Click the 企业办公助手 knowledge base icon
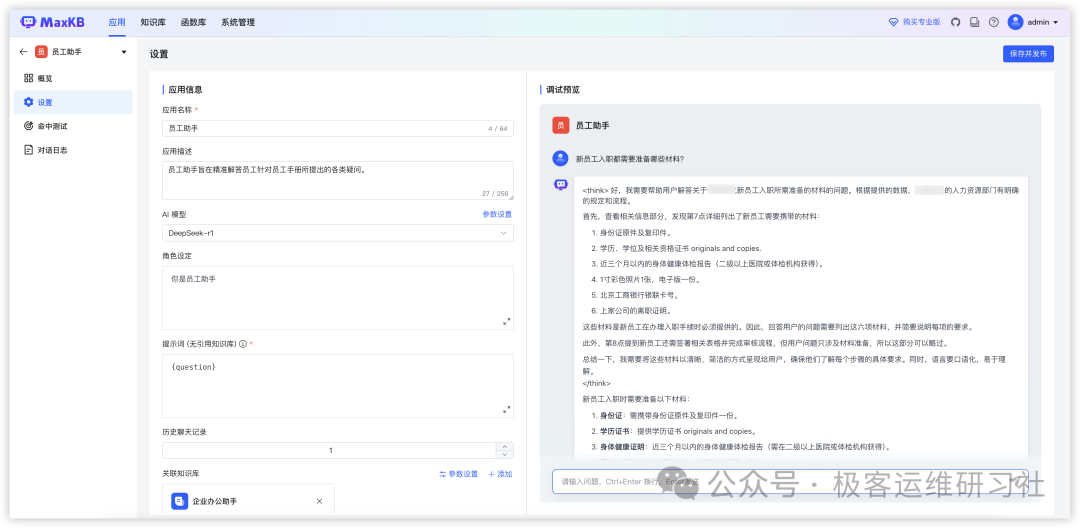This screenshot has width=1080, height=528. [180, 501]
